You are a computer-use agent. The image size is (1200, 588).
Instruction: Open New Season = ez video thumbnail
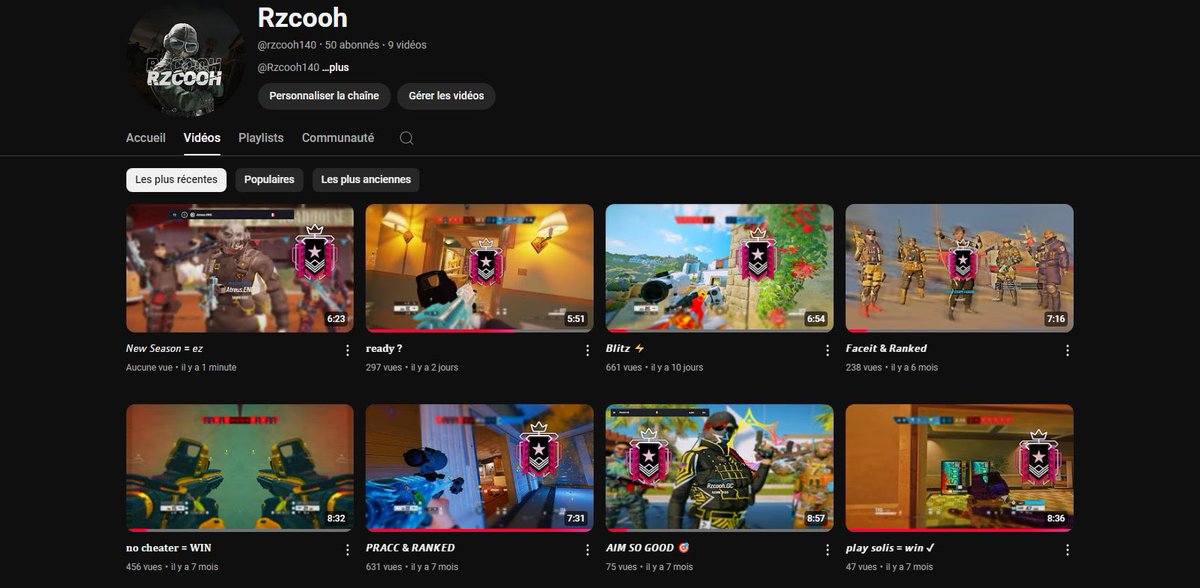pyautogui.click(x=240, y=268)
